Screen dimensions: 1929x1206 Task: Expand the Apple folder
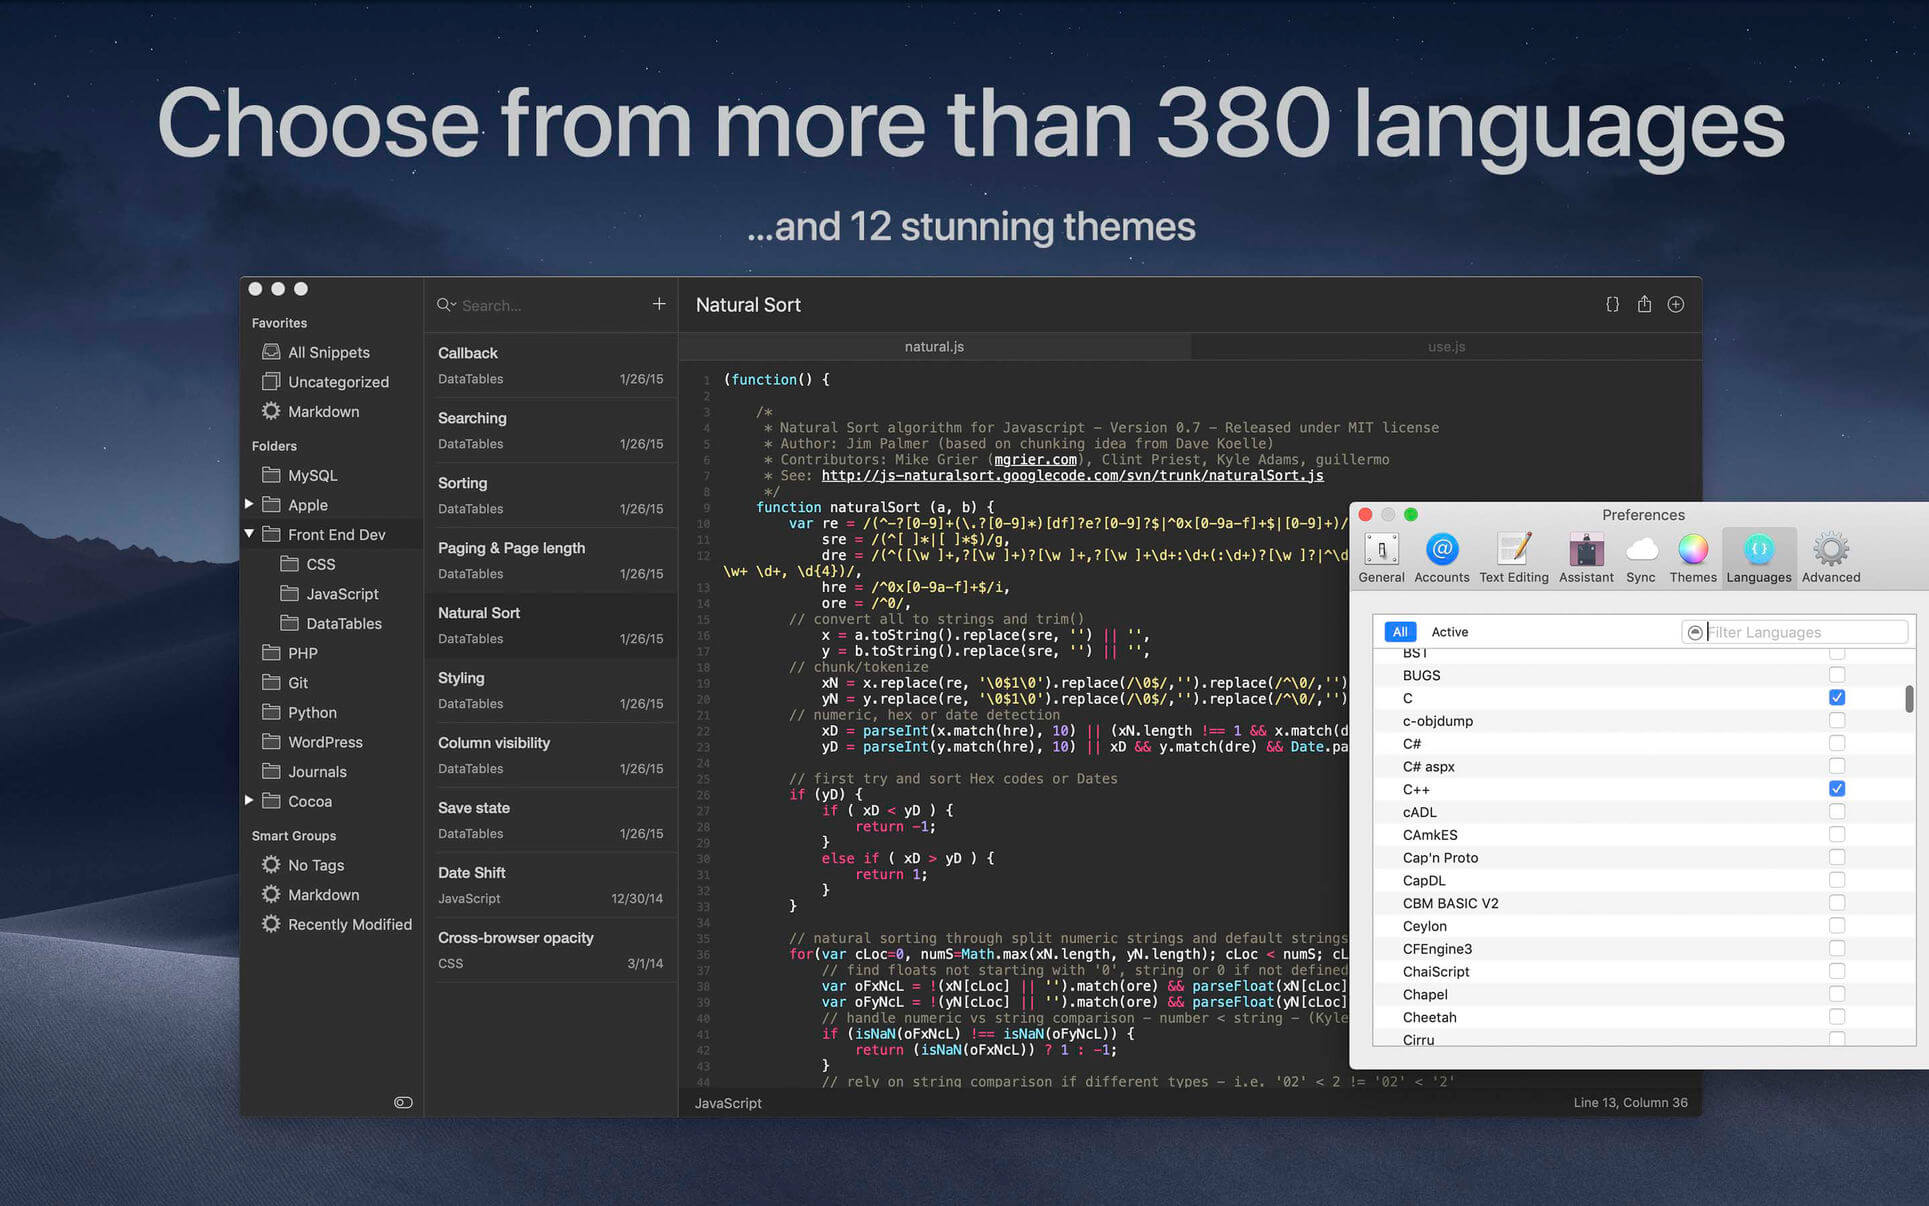(249, 504)
